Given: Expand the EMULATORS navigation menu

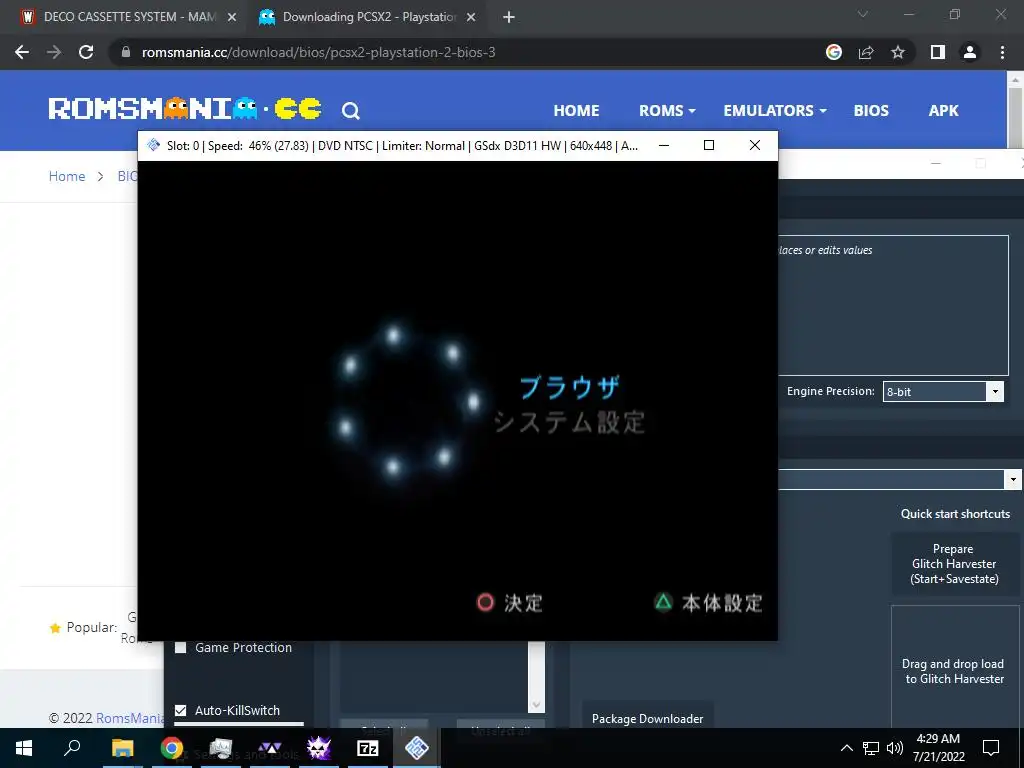Looking at the screenshot, I should (x=775, y=110).
